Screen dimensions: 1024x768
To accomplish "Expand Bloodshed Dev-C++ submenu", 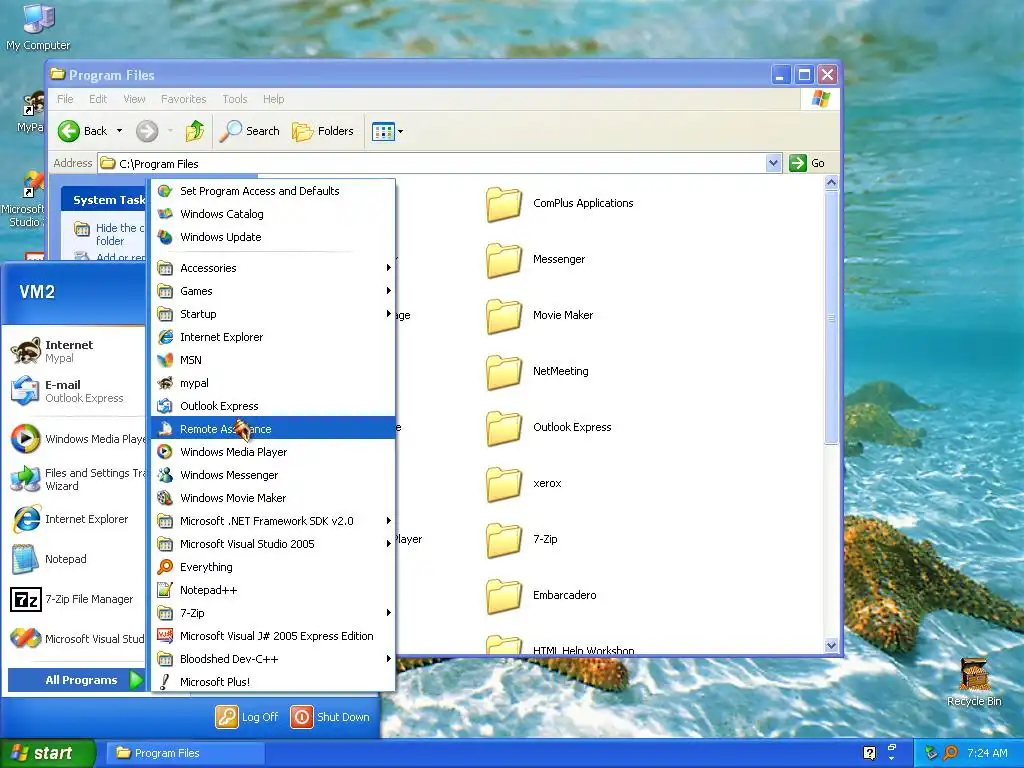I will coord(273,659).
